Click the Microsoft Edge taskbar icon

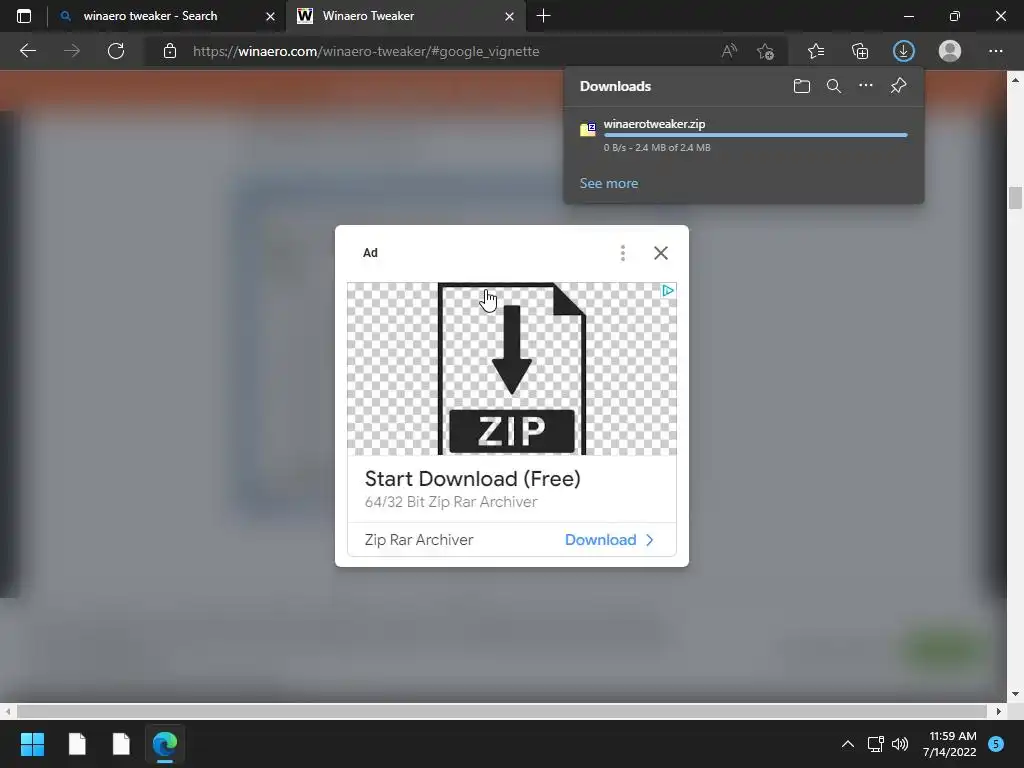pos(165,744)
